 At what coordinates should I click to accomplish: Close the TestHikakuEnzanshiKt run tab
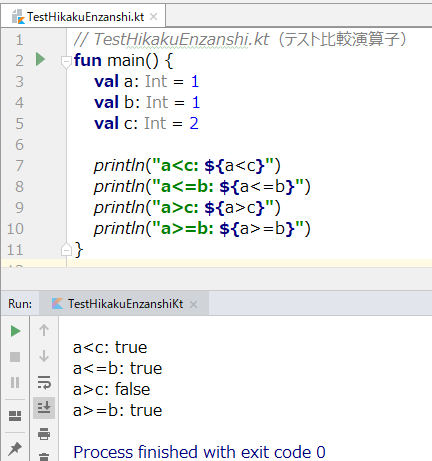(193, 304)
